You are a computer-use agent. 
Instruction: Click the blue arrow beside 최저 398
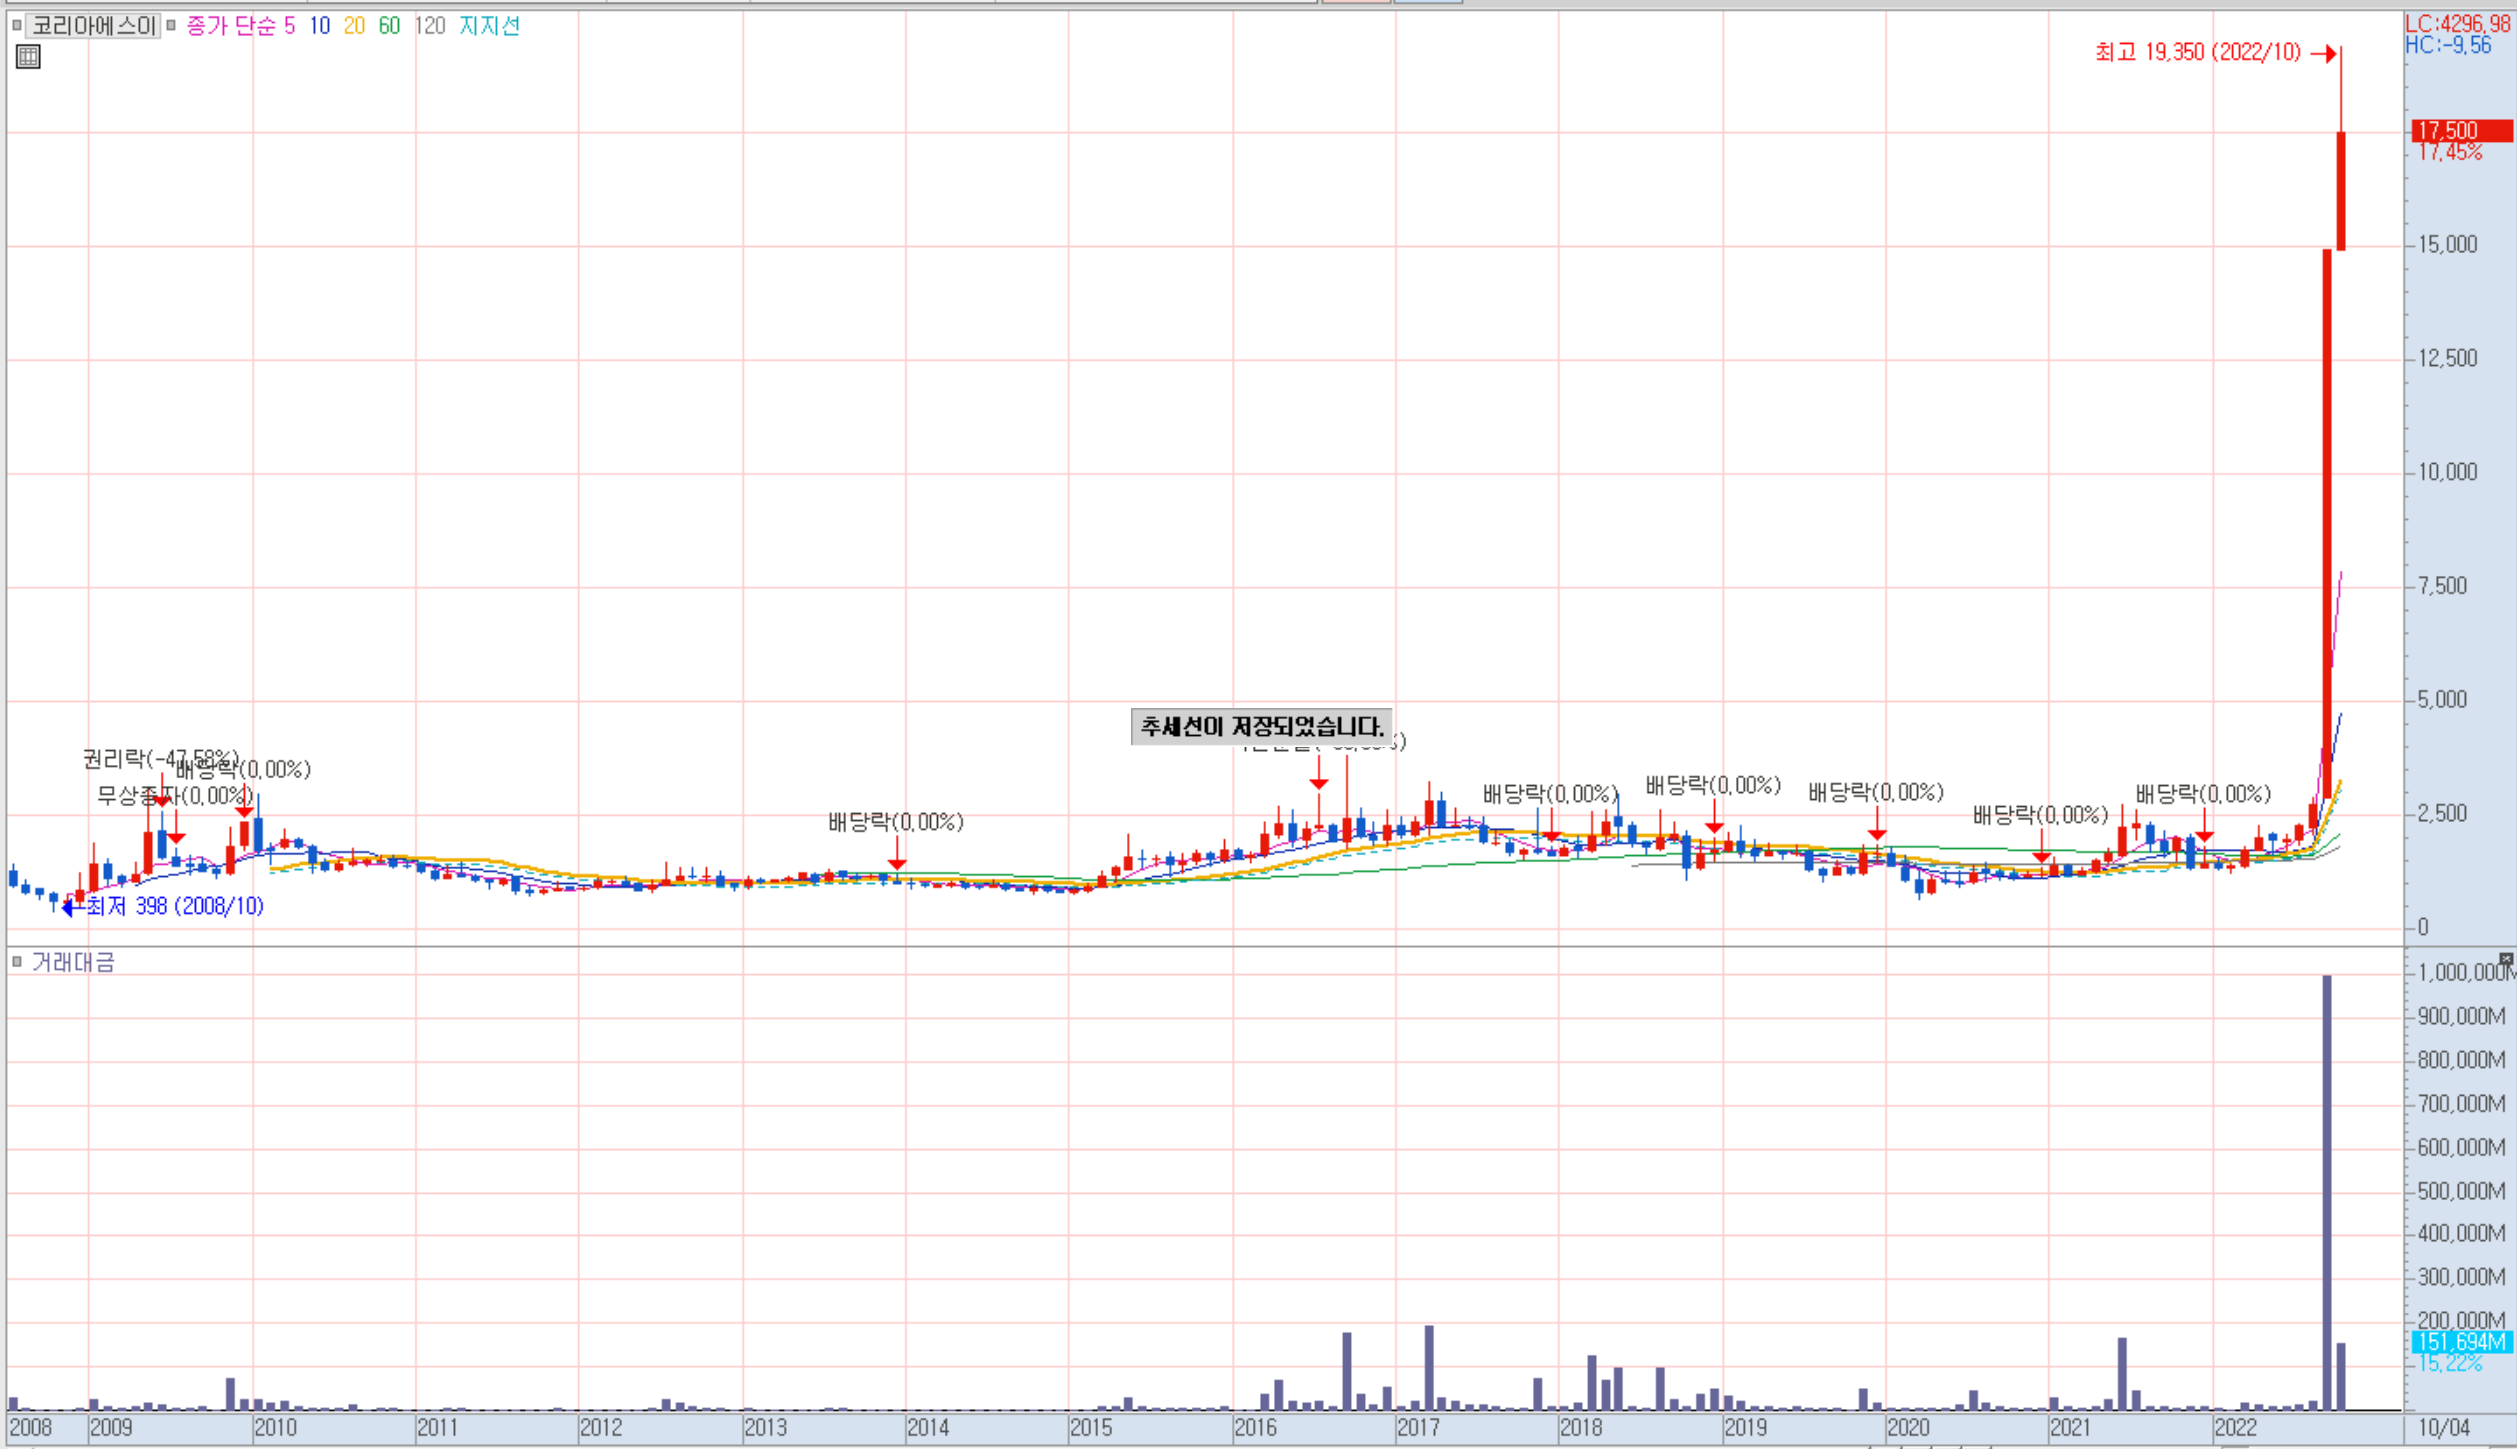pos(68,907)
